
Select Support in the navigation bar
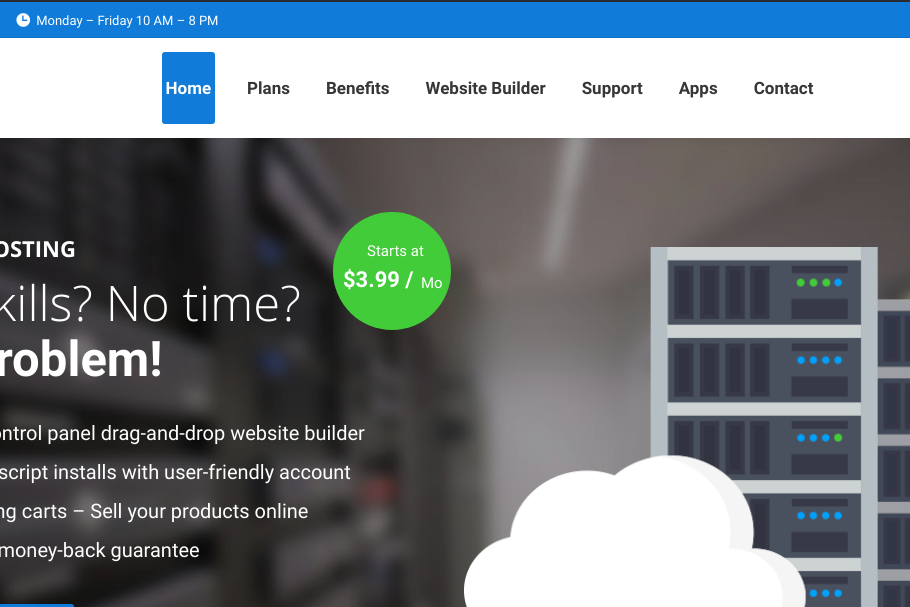pyautogui.click(x=612, y=88)
